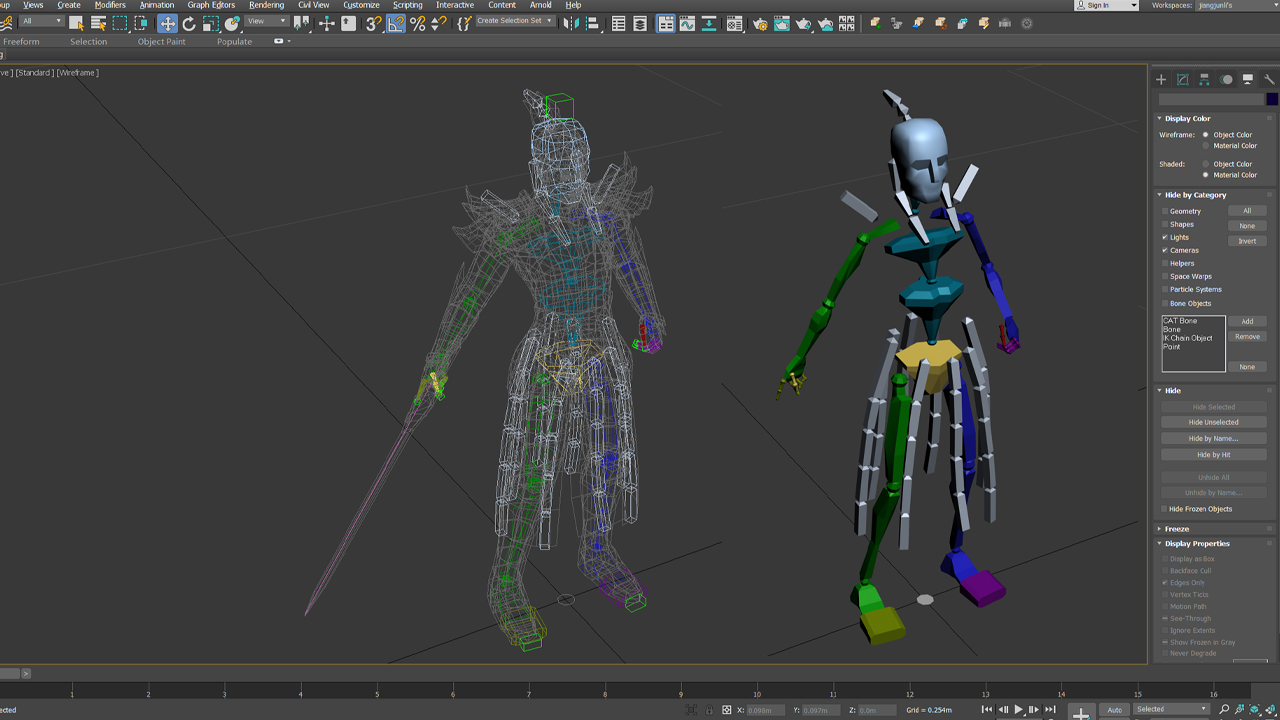Enable the See-Through display property

tap(1164, 618)
